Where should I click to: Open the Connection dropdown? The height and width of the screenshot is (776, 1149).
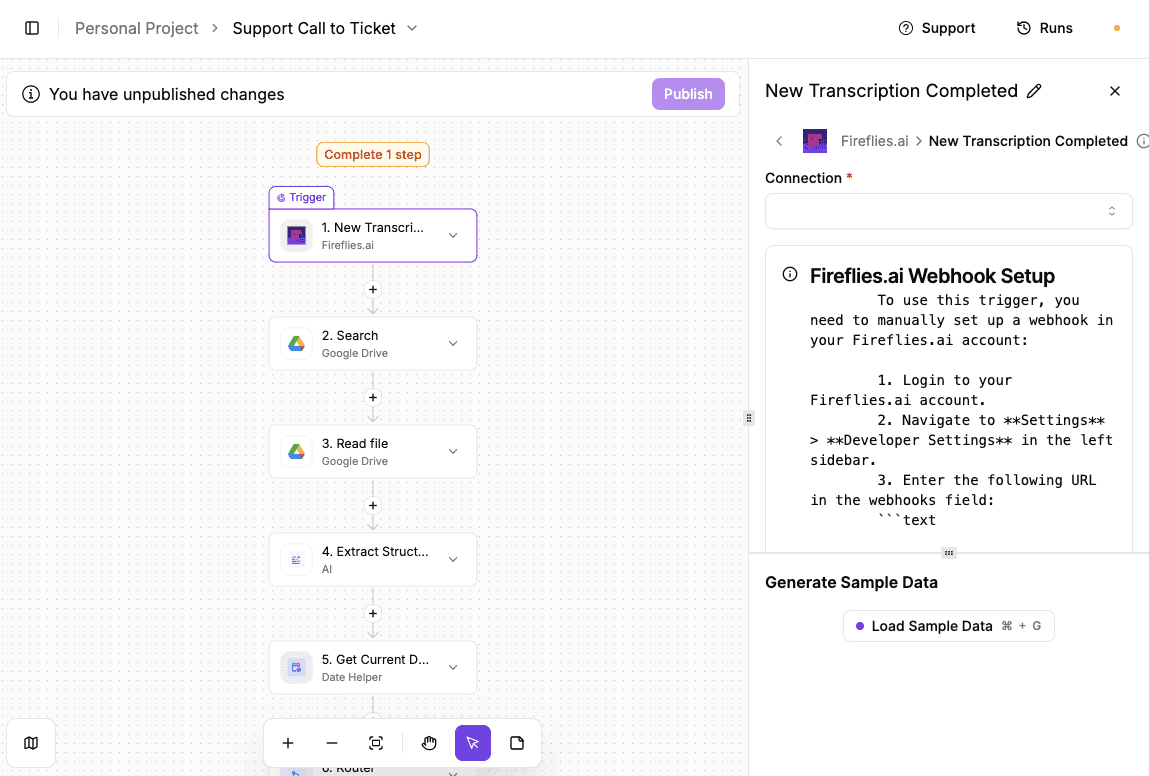coord(948,211)
